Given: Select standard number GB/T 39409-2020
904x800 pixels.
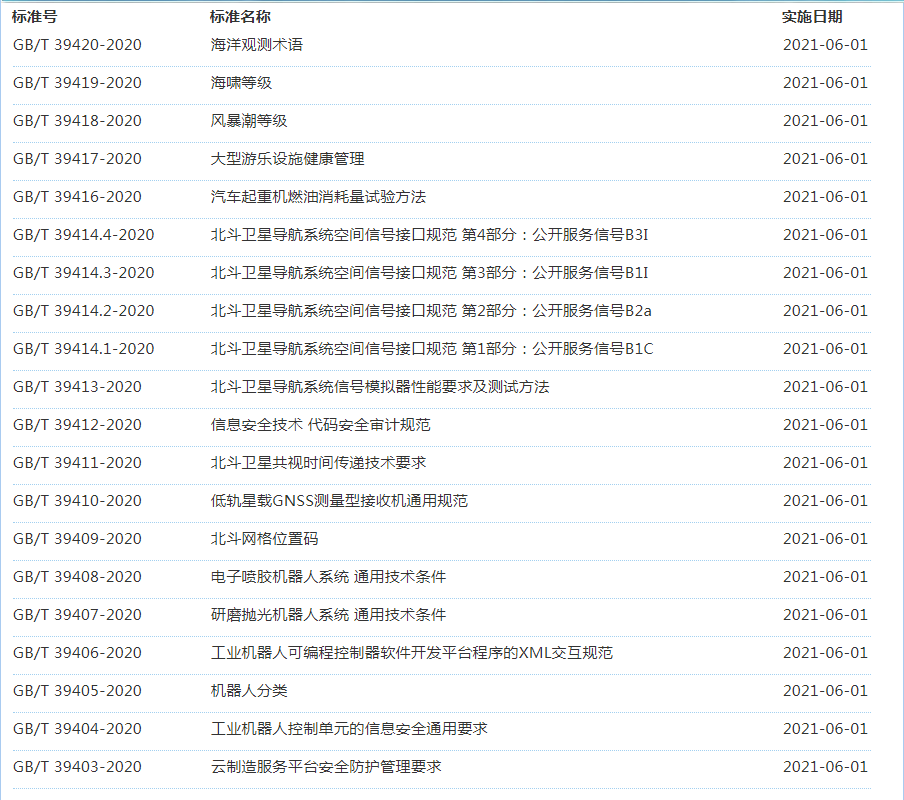Looking at the screenshot, I should [77, 539].
